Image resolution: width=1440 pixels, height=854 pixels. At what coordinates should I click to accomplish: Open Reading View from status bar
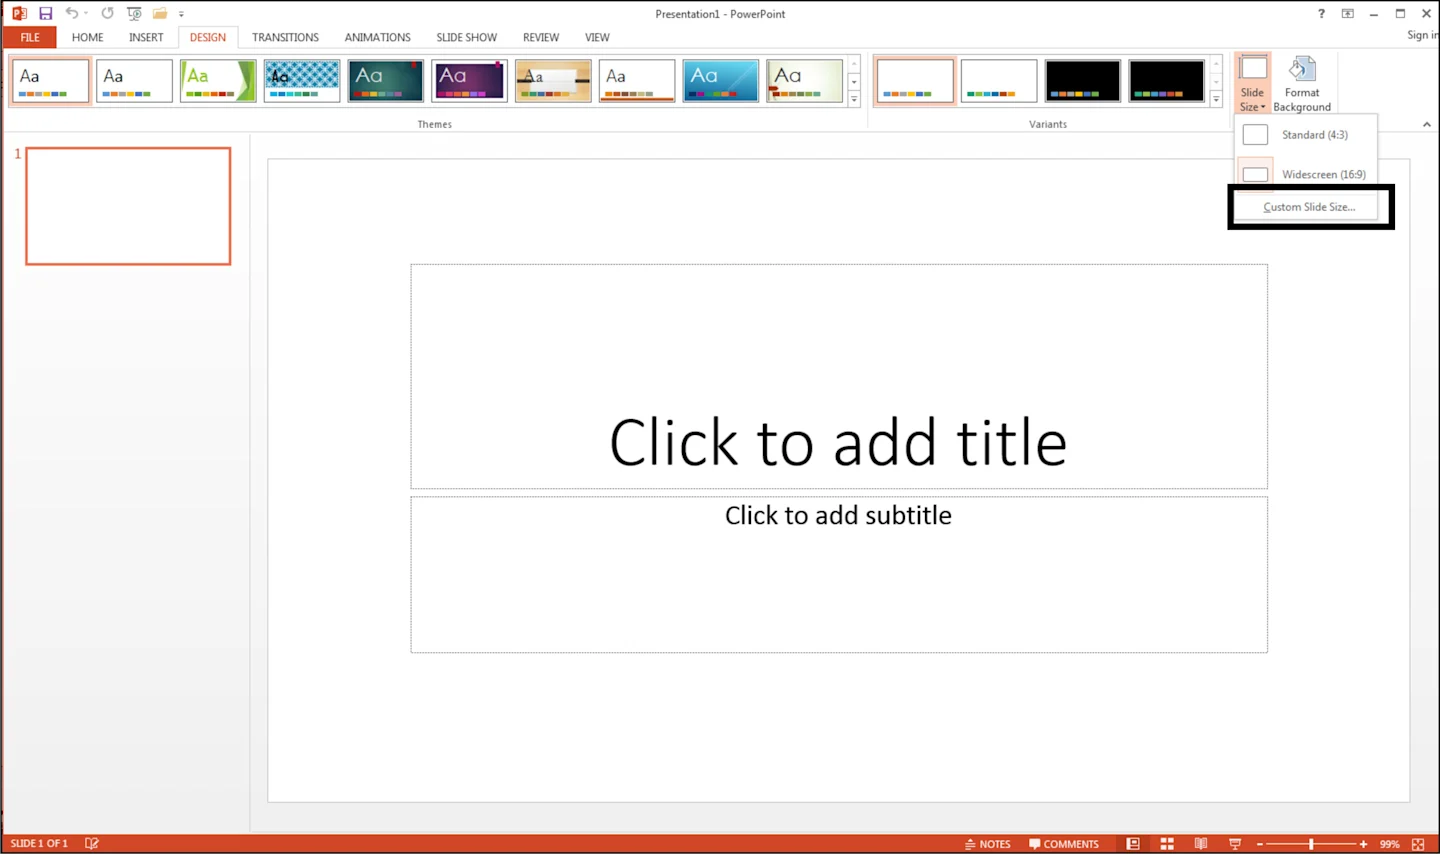[1201, 843]
